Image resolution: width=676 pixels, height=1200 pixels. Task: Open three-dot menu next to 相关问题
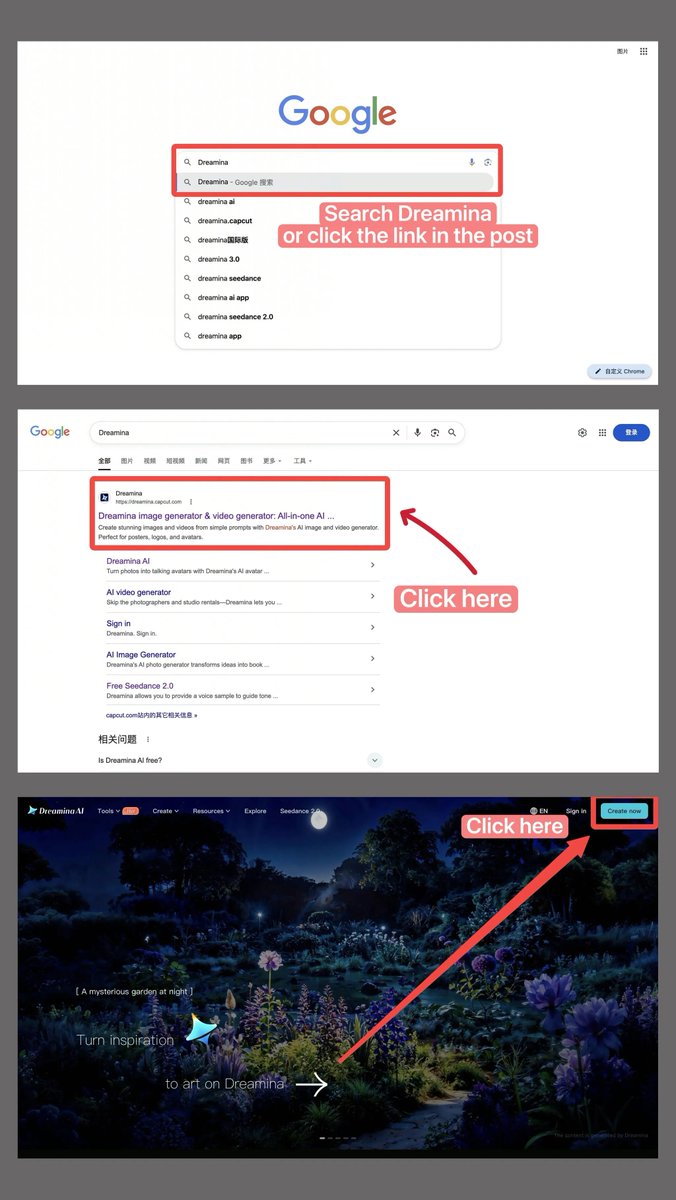click(x=148, y=739)
